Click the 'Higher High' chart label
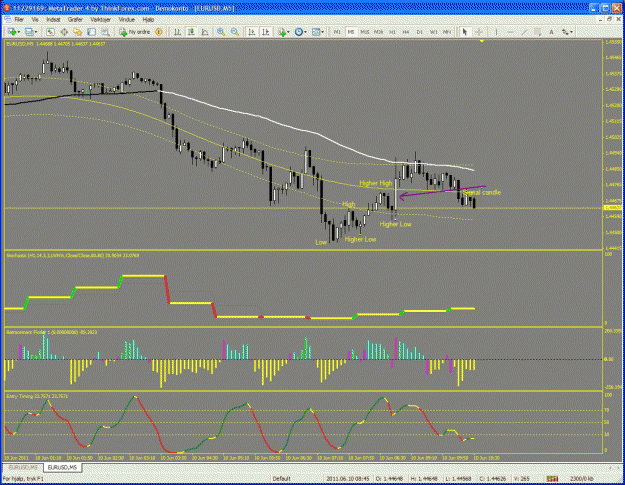This screenshot has width=625, height=485. [x=376, y=183]
